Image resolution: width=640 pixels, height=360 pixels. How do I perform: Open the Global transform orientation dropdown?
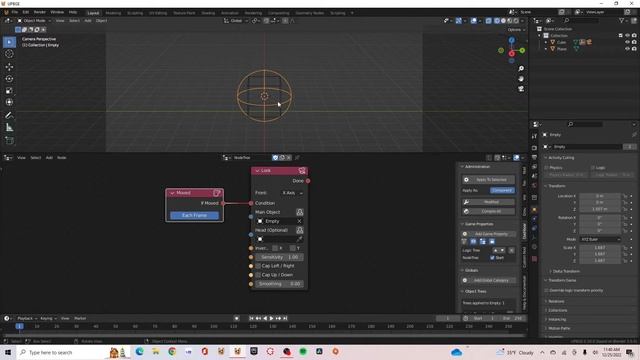point(236,20)
